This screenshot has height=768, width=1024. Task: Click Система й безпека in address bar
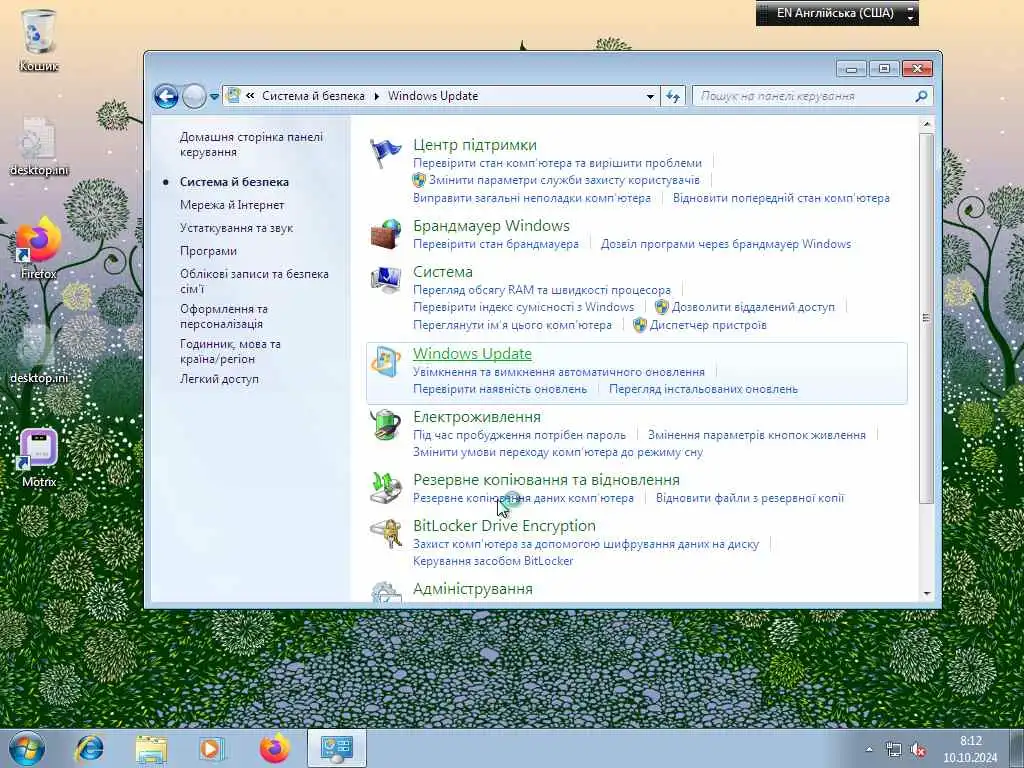click(x=313, y=96)
